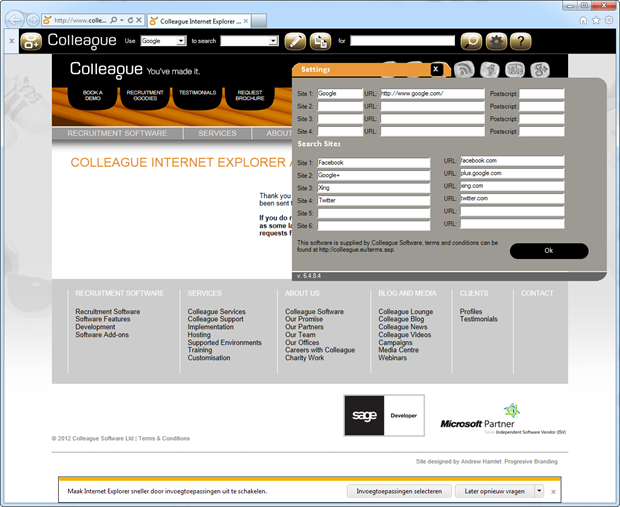Go forward with browser forward arrow
Screen dimensions: 620x507
33,20
